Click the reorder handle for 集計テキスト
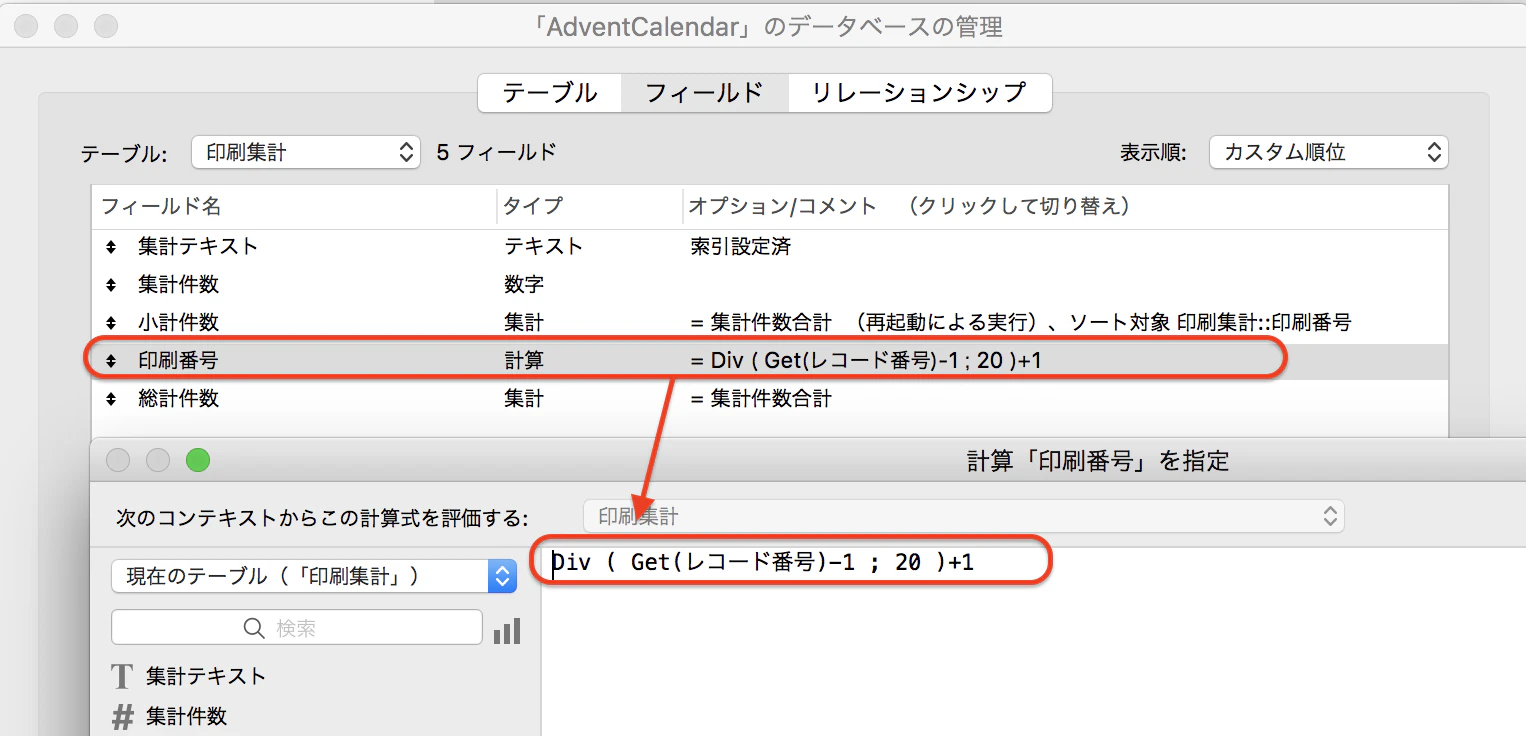Viewport: 1526px width, 736px height. [111, 246]
